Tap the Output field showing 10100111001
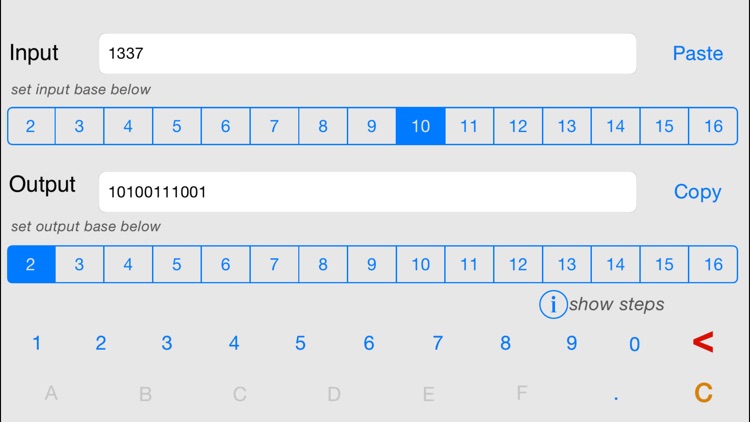Viewport: 750px width, 422px height. coord(367,192)
